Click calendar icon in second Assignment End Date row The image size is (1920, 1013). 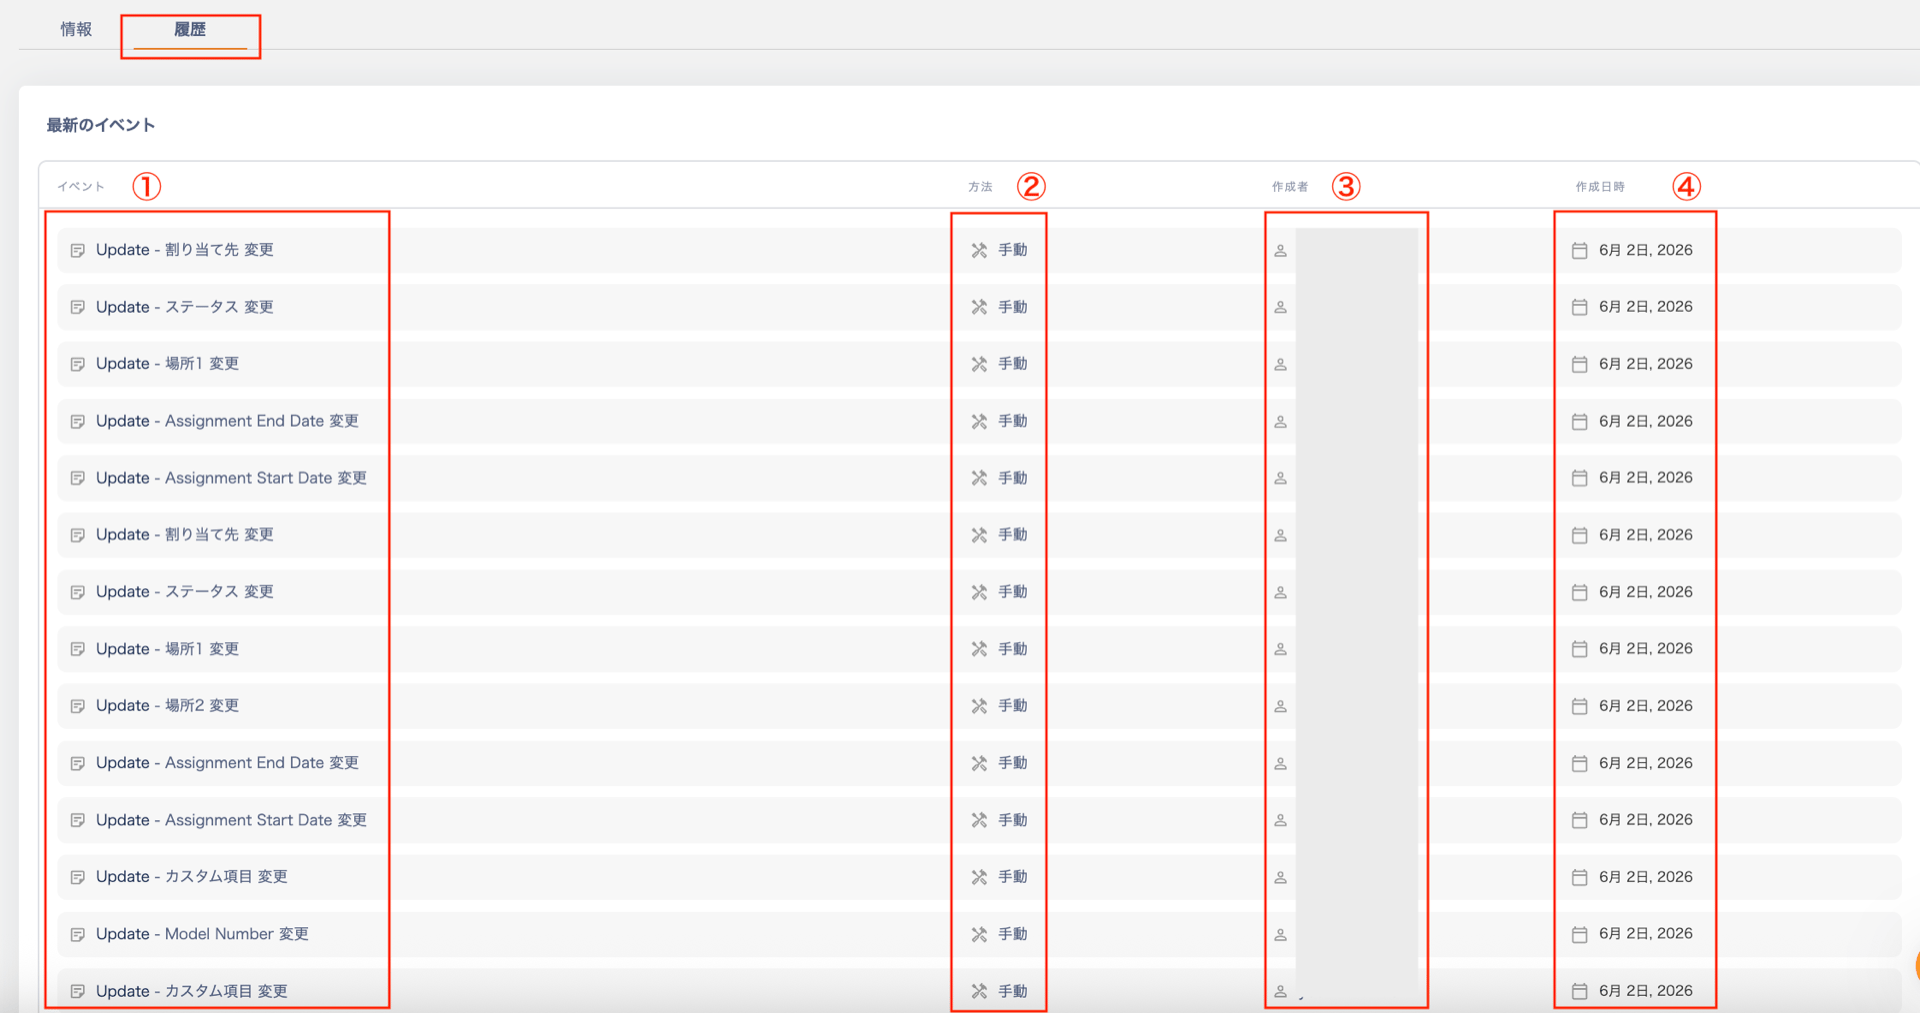click(1580, 763)
